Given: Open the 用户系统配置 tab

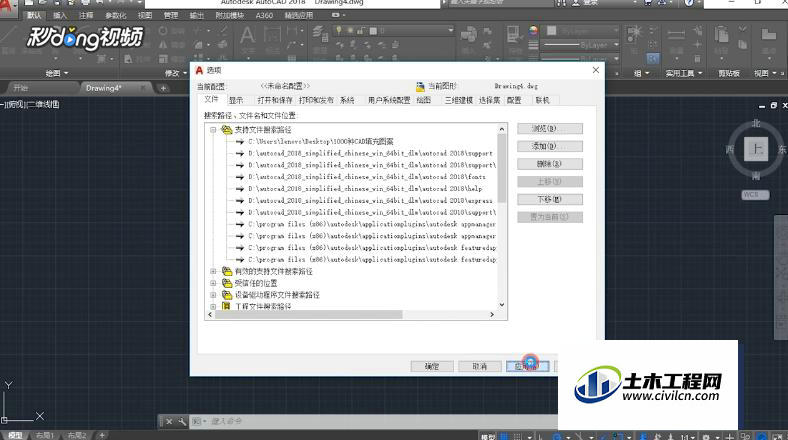Looking at the screenshot, I should (389, 100).
